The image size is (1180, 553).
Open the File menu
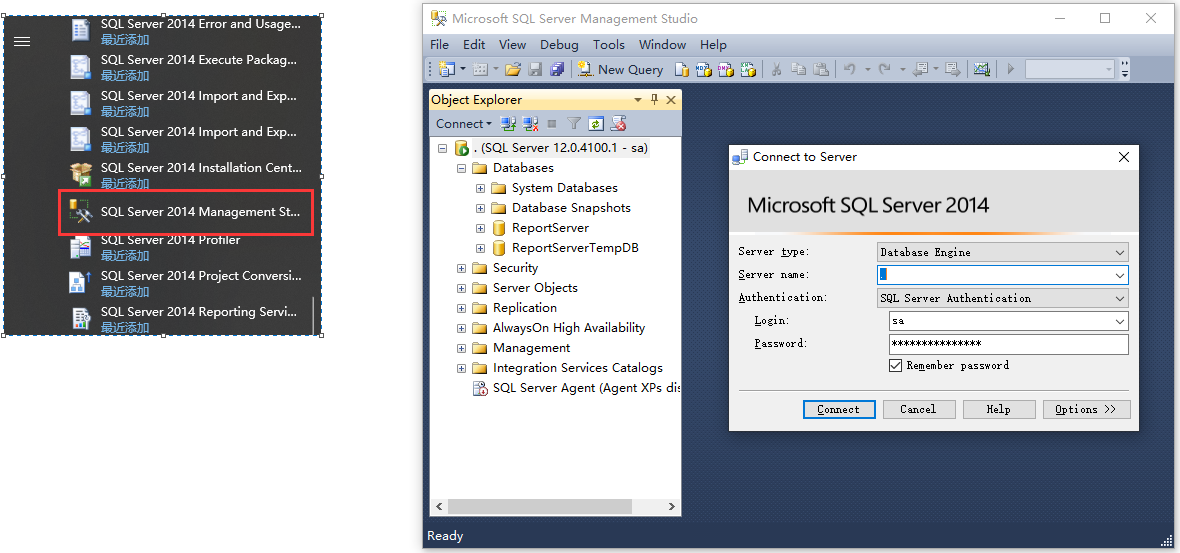[x=439, y=45]
